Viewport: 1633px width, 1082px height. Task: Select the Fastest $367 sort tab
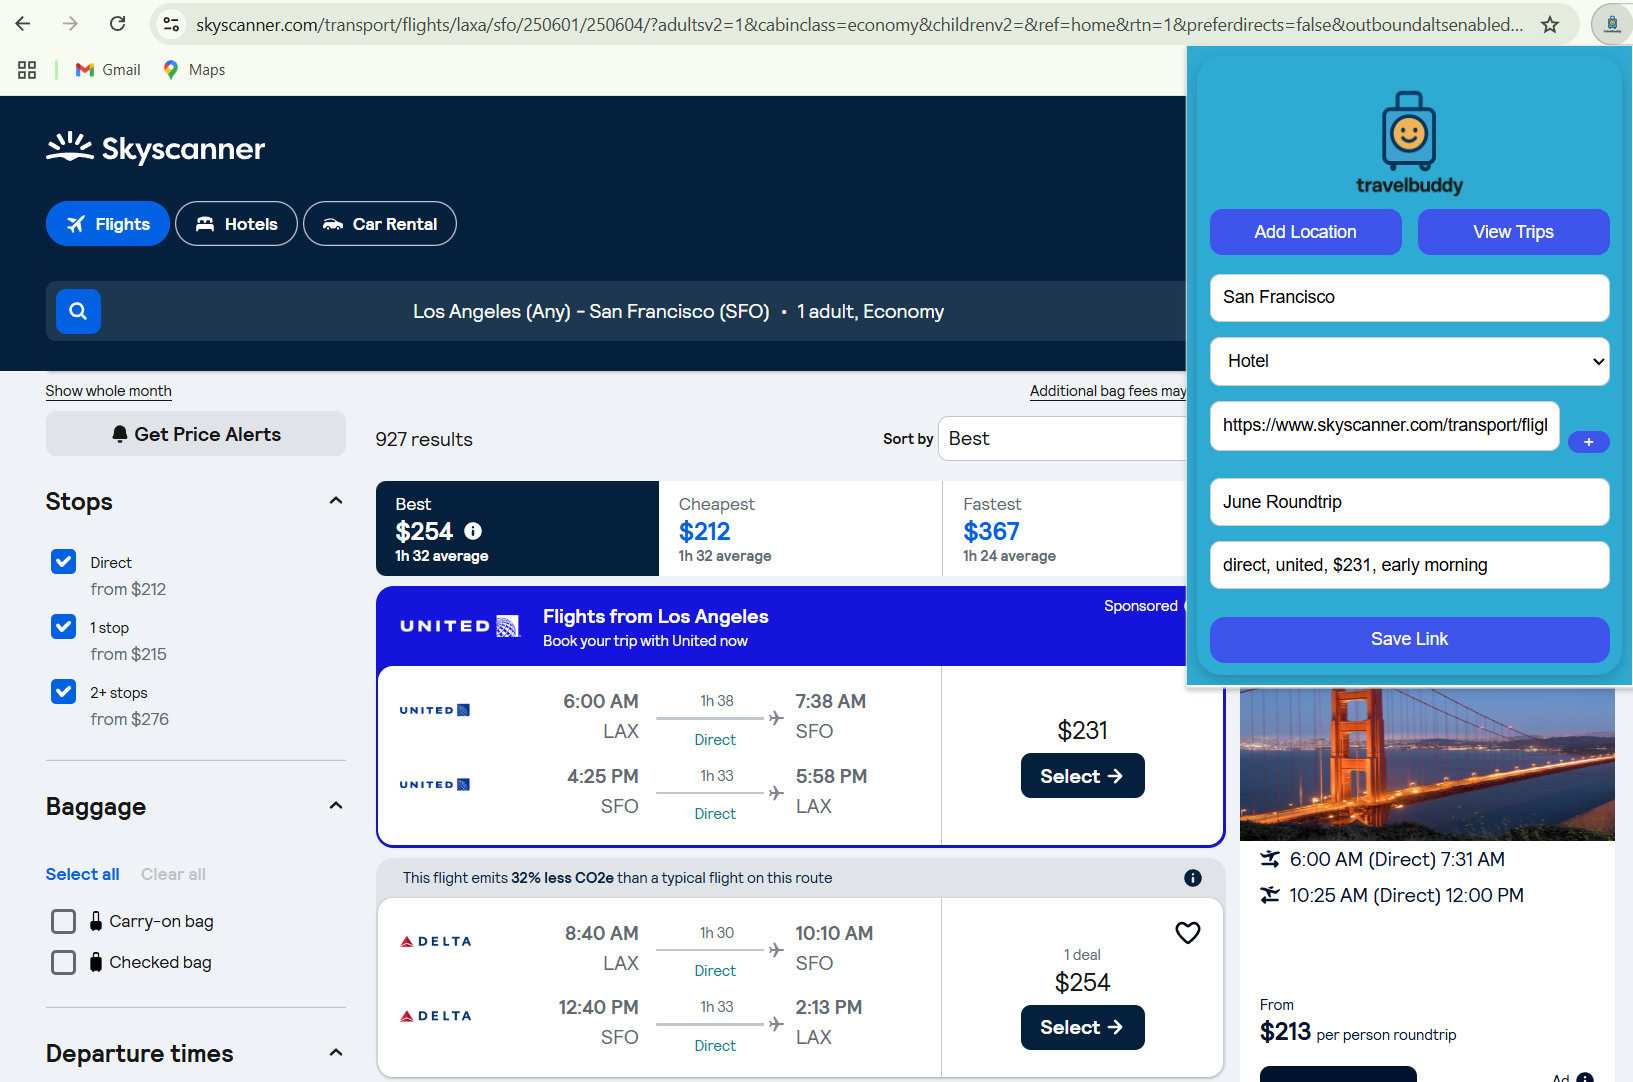pyautogui.click(x=1064, y=529)
